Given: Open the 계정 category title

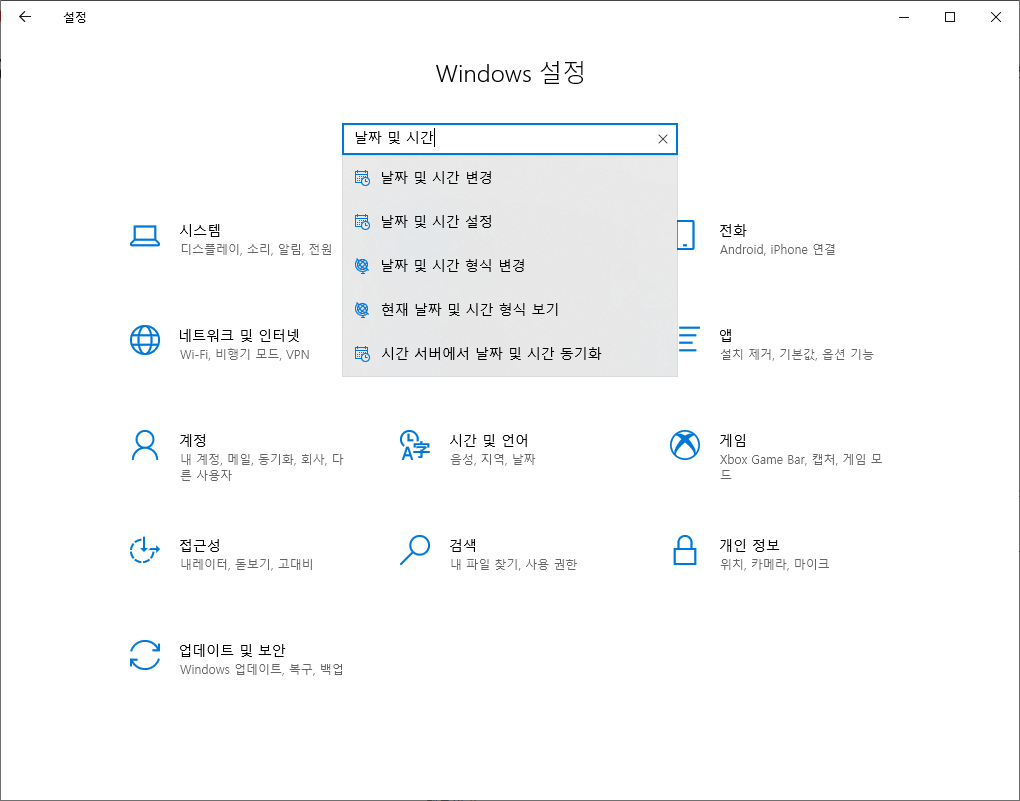Looking at the screenshot, I should point(193,441).
